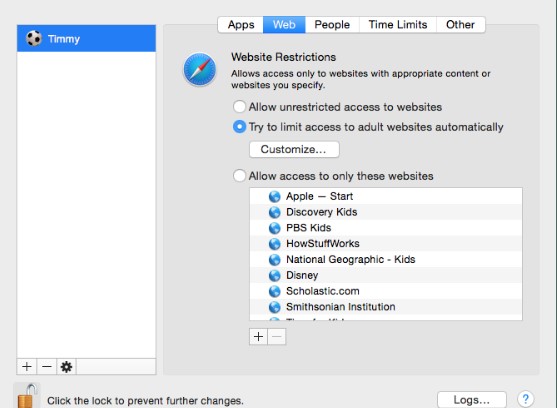The image size is (557, 408).
Task: Click the globe icon beside PBS Kids
Action: pos(275,228)
